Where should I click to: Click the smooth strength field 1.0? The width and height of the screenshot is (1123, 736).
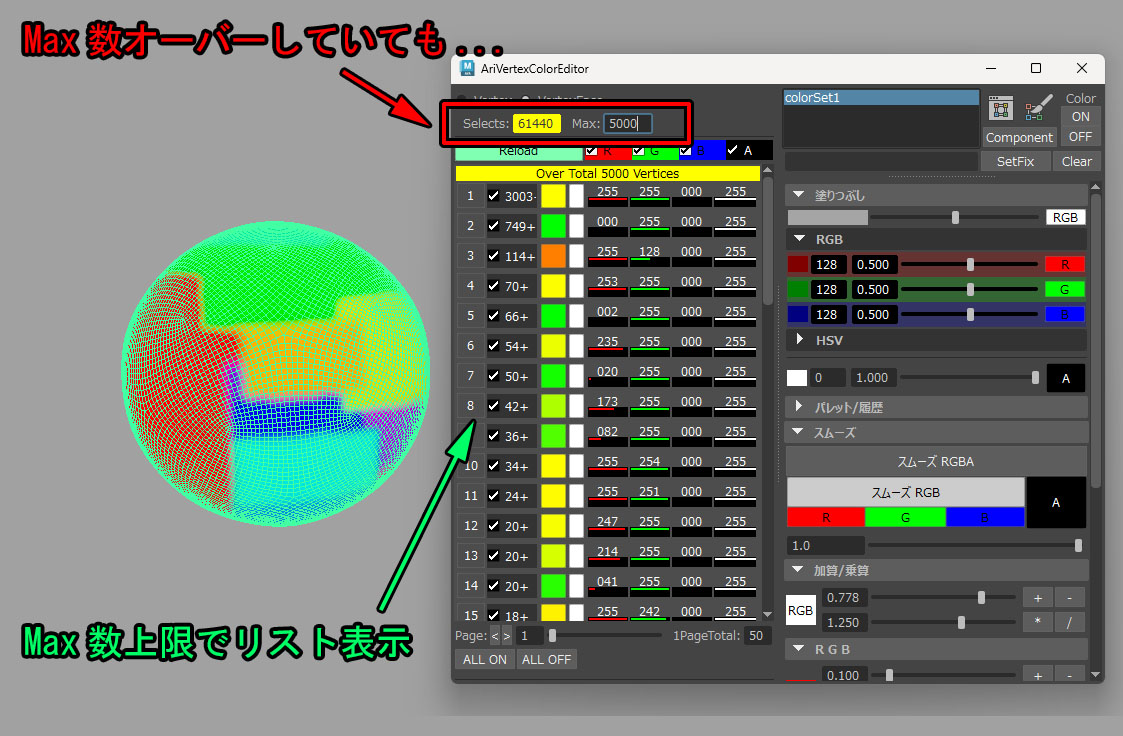pyautogui.click(x=825, y=546)
